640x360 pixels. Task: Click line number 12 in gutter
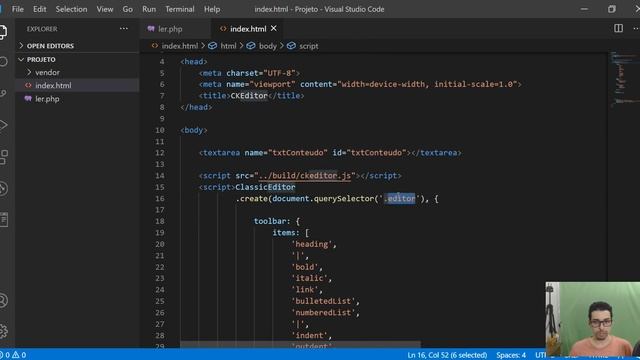[x=160, y=153]
